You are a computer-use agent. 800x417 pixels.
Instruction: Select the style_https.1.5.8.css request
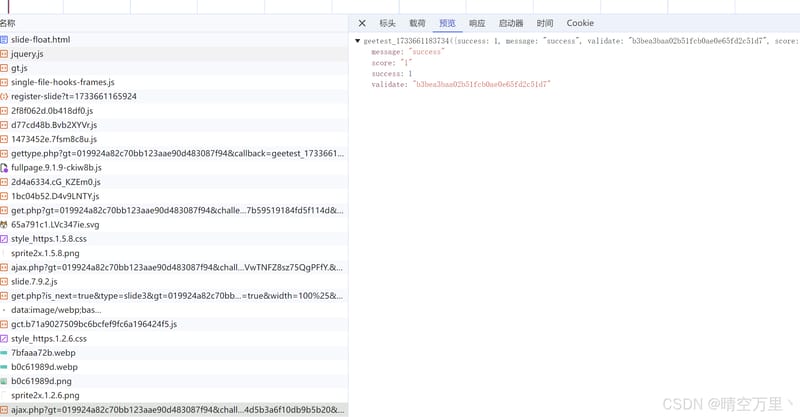point(174,239)
